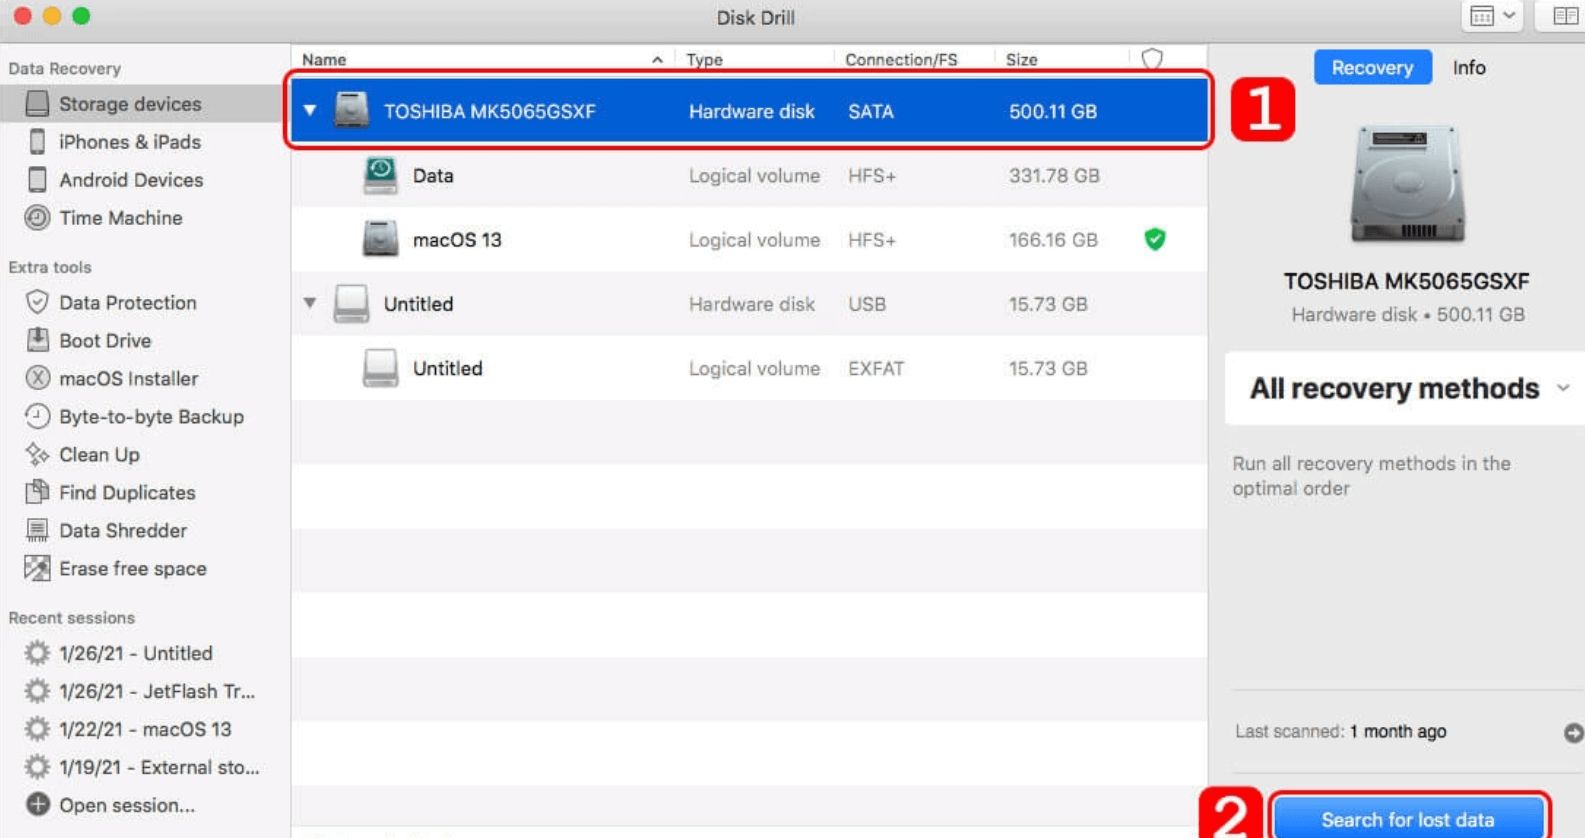The image size is (1585, 838).
Task: Load session 1/19/21 - External sto...
Action: point(158,768)
